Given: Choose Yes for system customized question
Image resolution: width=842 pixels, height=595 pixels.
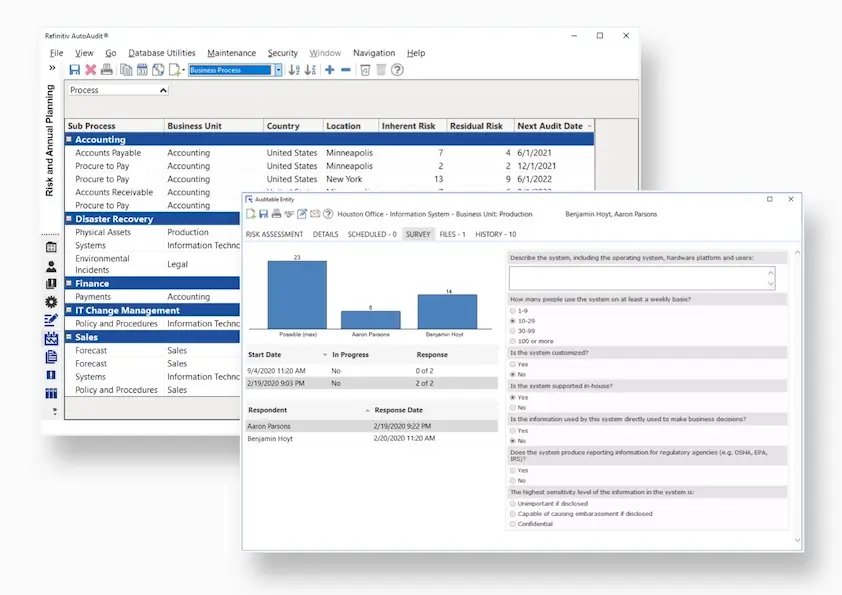Looking at the screenshot, I should coord(513,364).
